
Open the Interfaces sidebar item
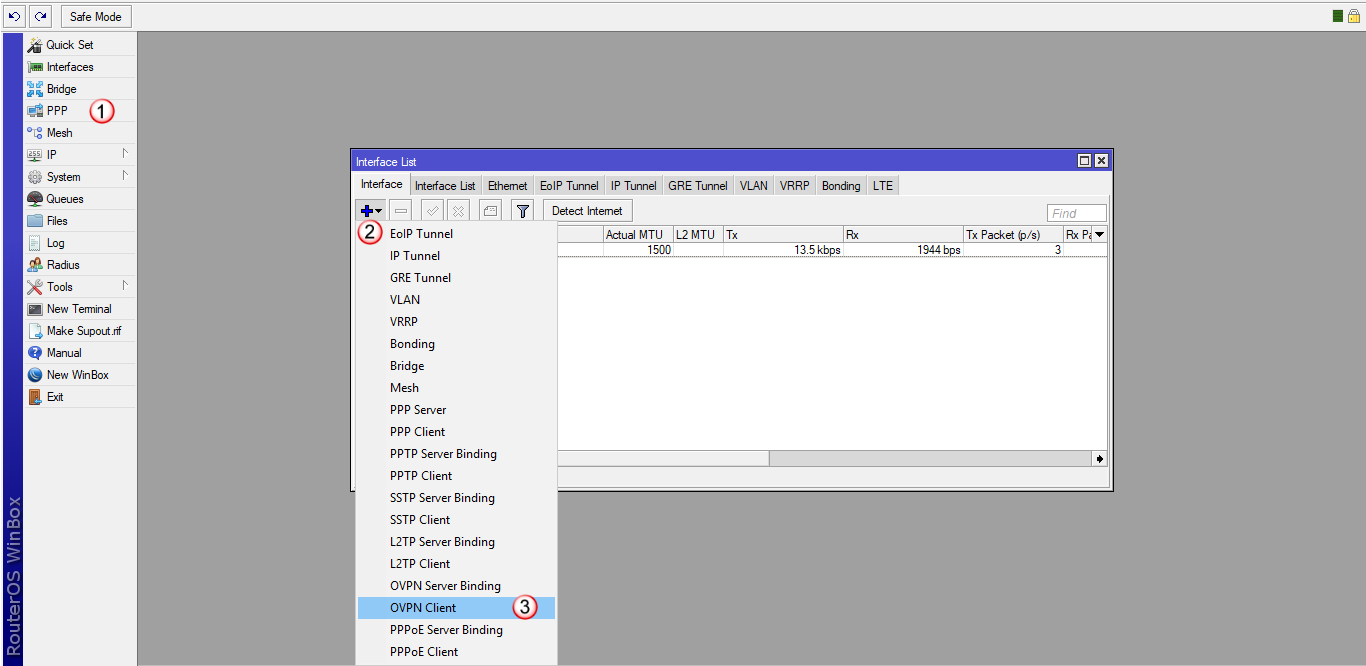click(80, 67)
